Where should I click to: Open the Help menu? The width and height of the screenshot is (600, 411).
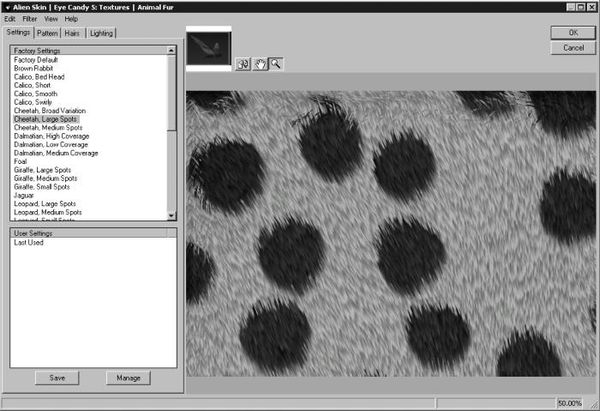point(71,19)
